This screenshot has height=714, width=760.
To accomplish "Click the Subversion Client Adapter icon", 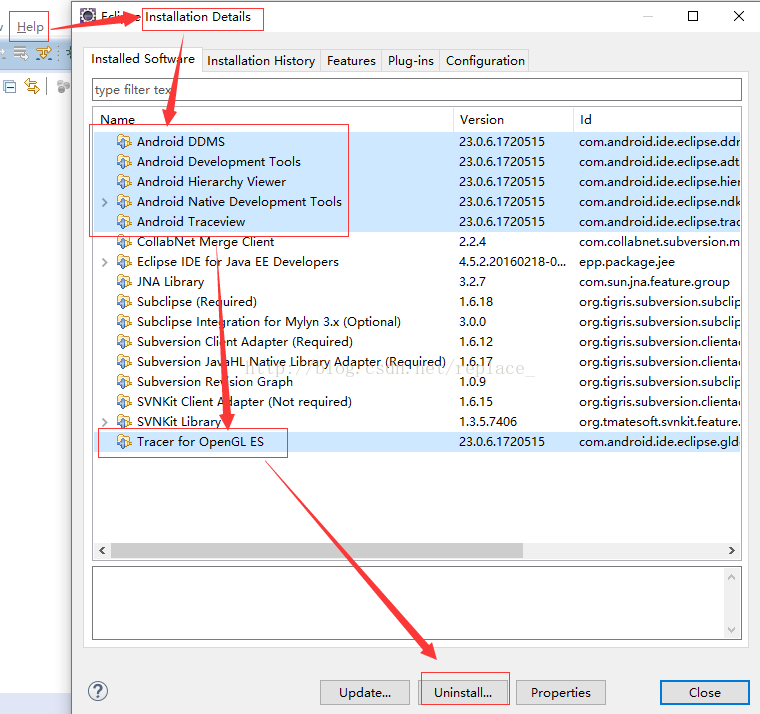I will click(124, 342).
